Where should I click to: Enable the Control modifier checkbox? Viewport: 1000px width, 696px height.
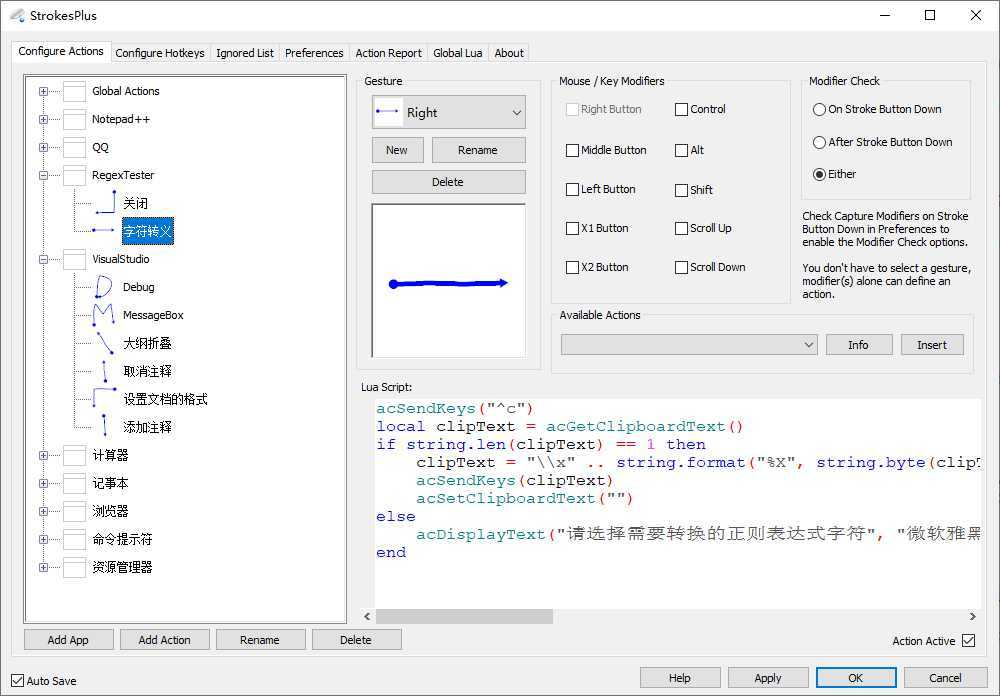(681, 109)
